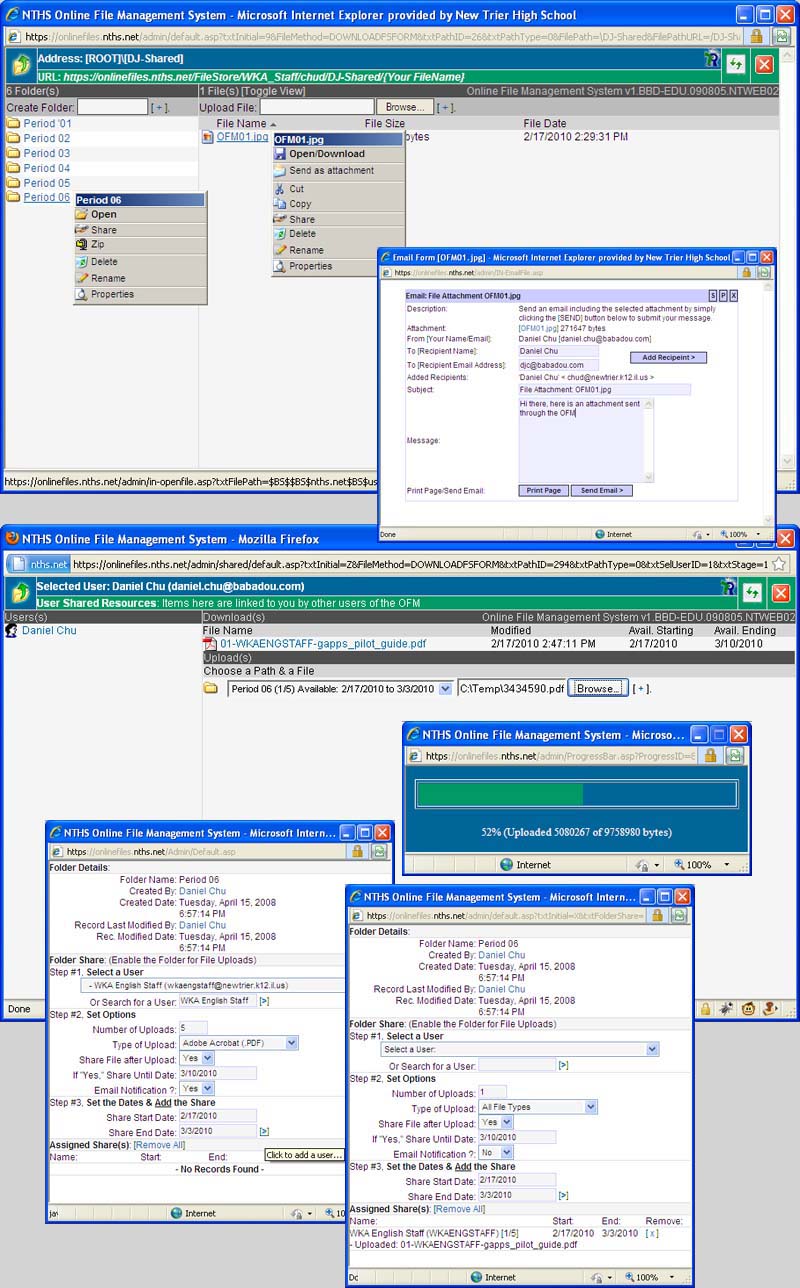Click [Remove All] in the right Folder Share dialog
The width and height of the screenshot is (800, 1288).
click(458, 1209)
